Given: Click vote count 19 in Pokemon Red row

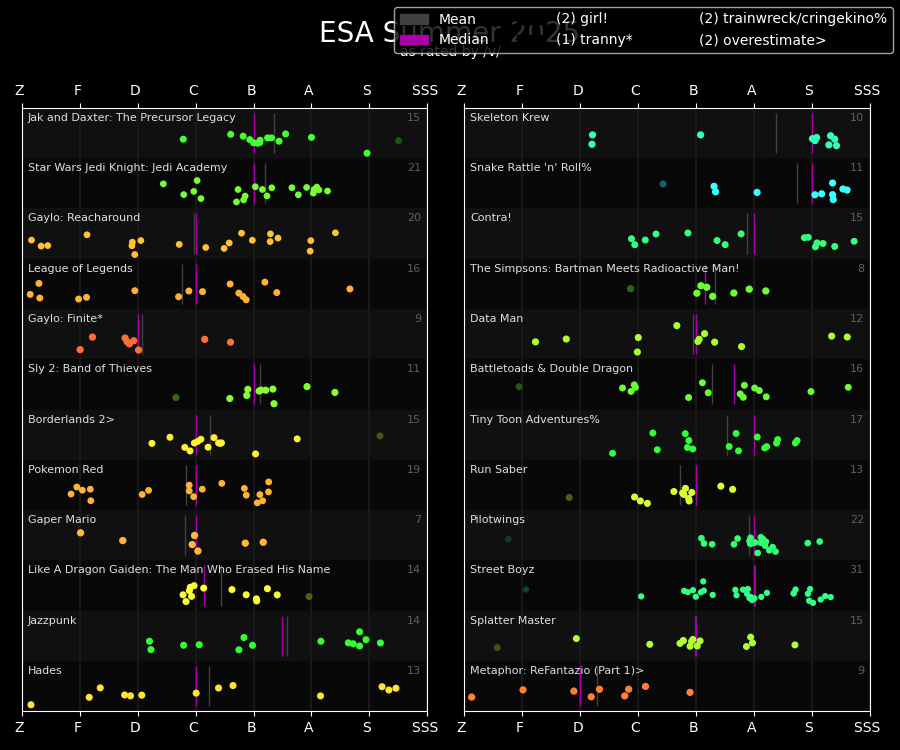Looking at the screenshot, I should [414, 469].
